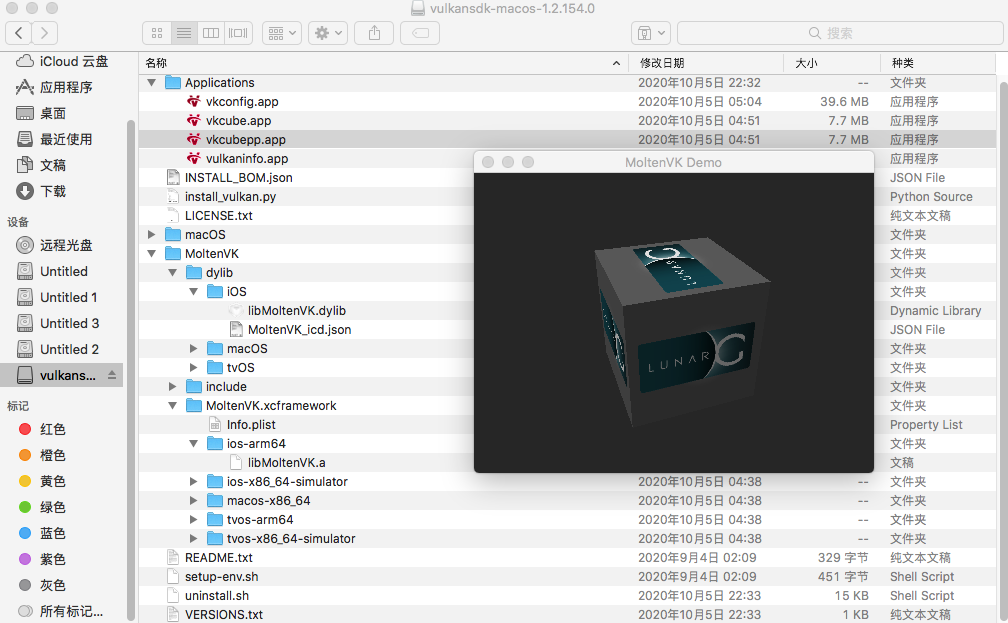Open 下载 in the sidebar

click(40, 191)
